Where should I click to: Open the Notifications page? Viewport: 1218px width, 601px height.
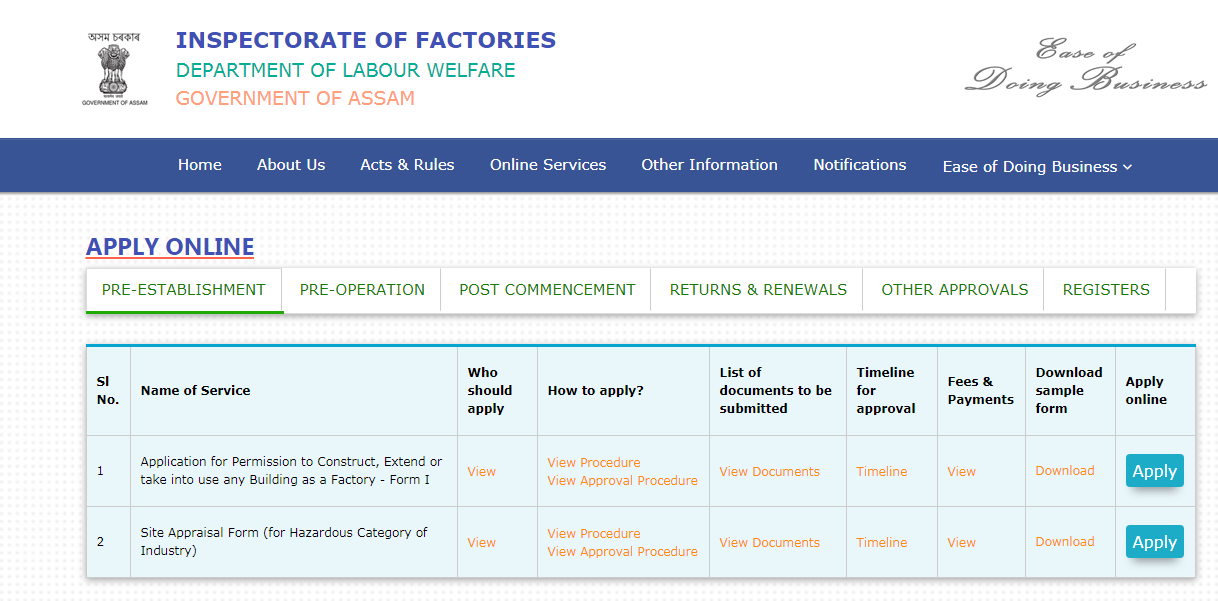859,165
